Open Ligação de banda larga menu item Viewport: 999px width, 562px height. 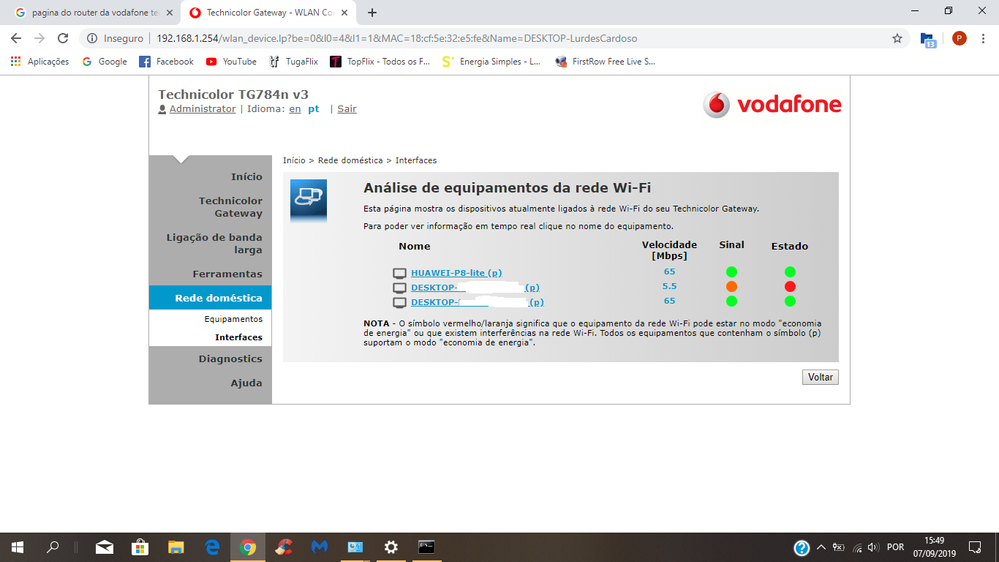214,243
